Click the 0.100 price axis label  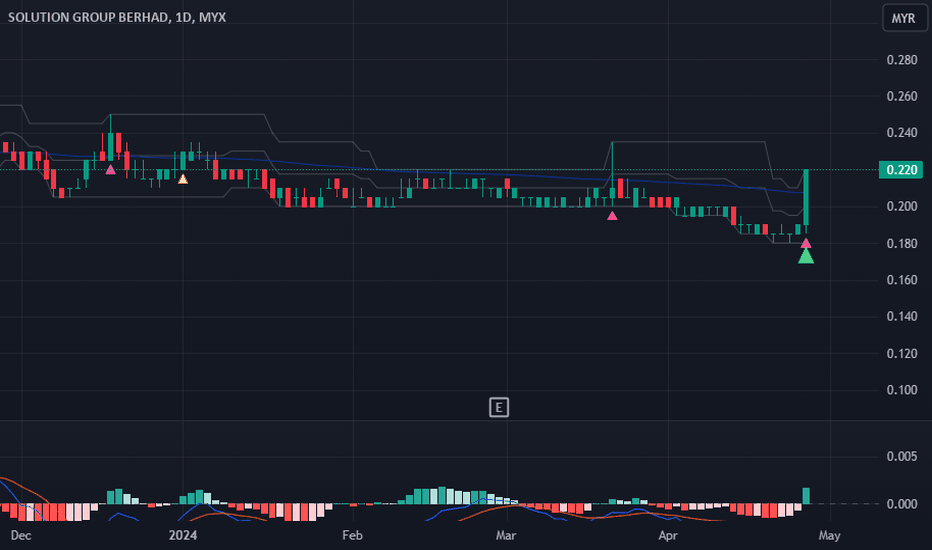click(902, 389)
